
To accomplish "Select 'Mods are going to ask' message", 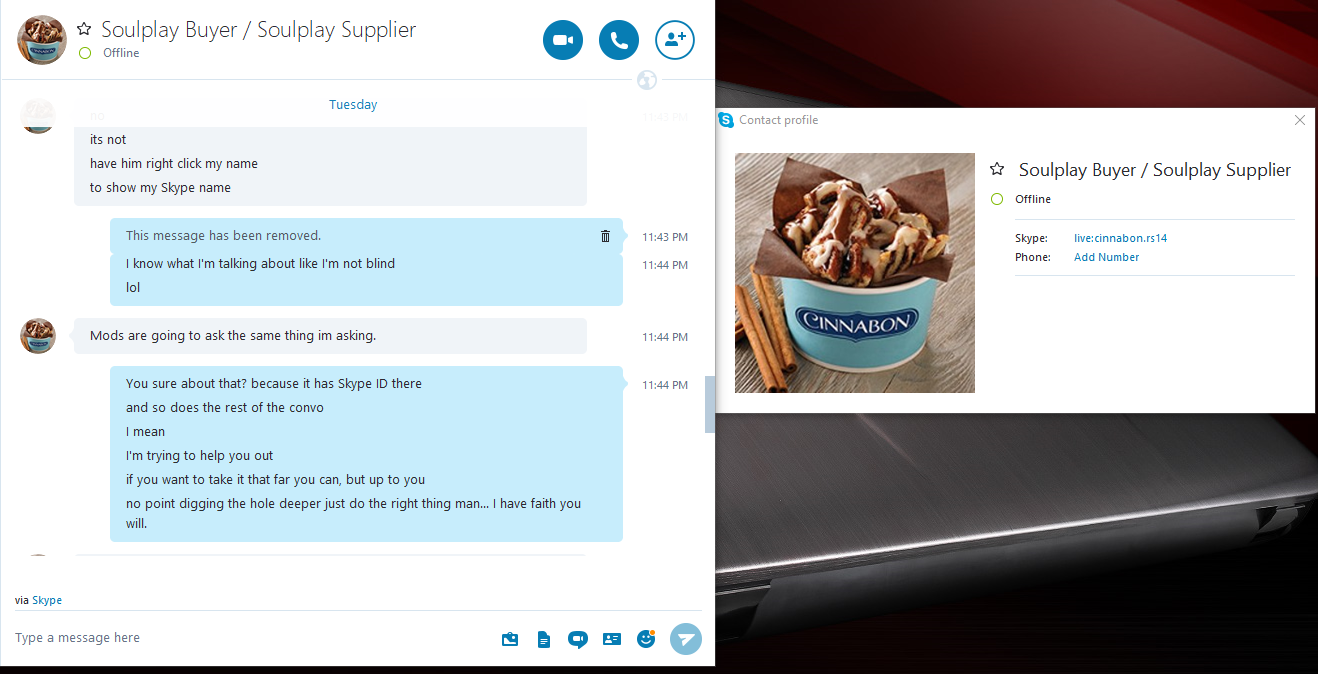I will point(233,336).
